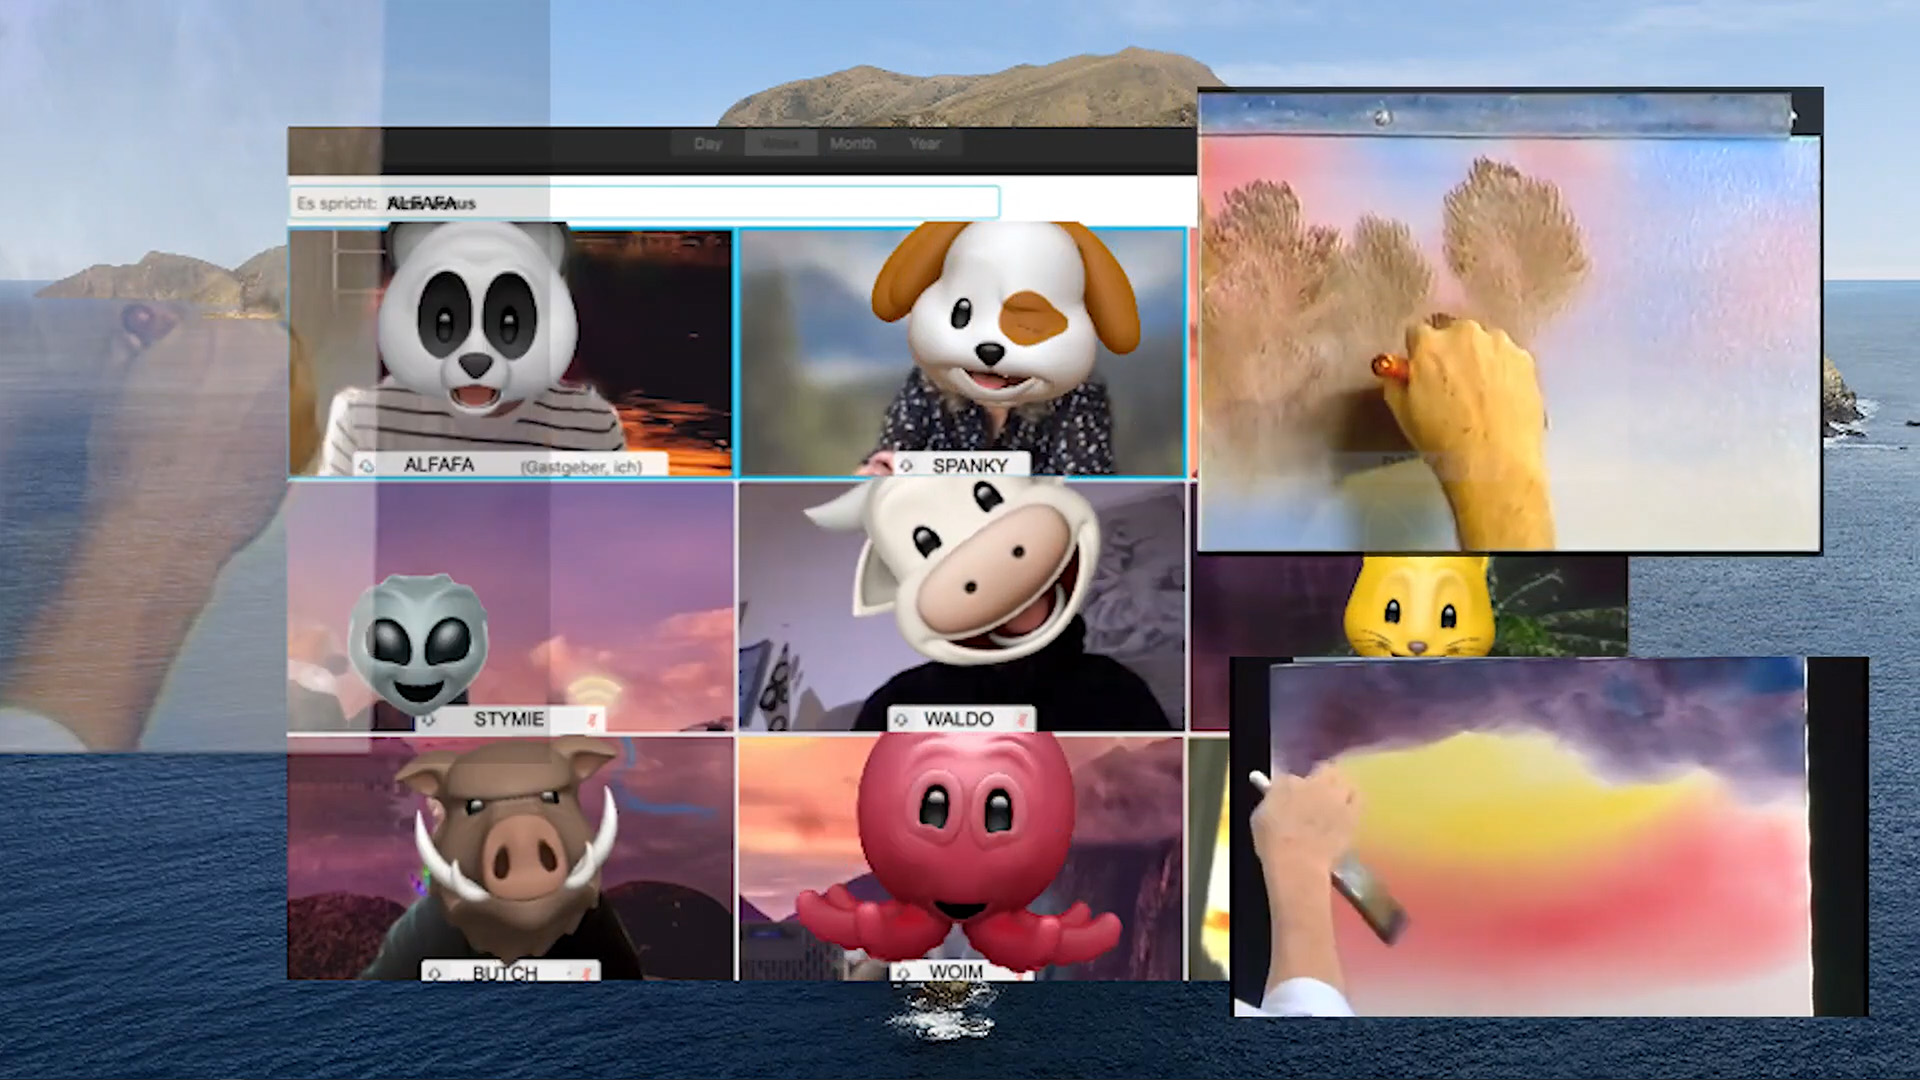
Task: Switch to the Year view tab
Action: pos(925,144)
